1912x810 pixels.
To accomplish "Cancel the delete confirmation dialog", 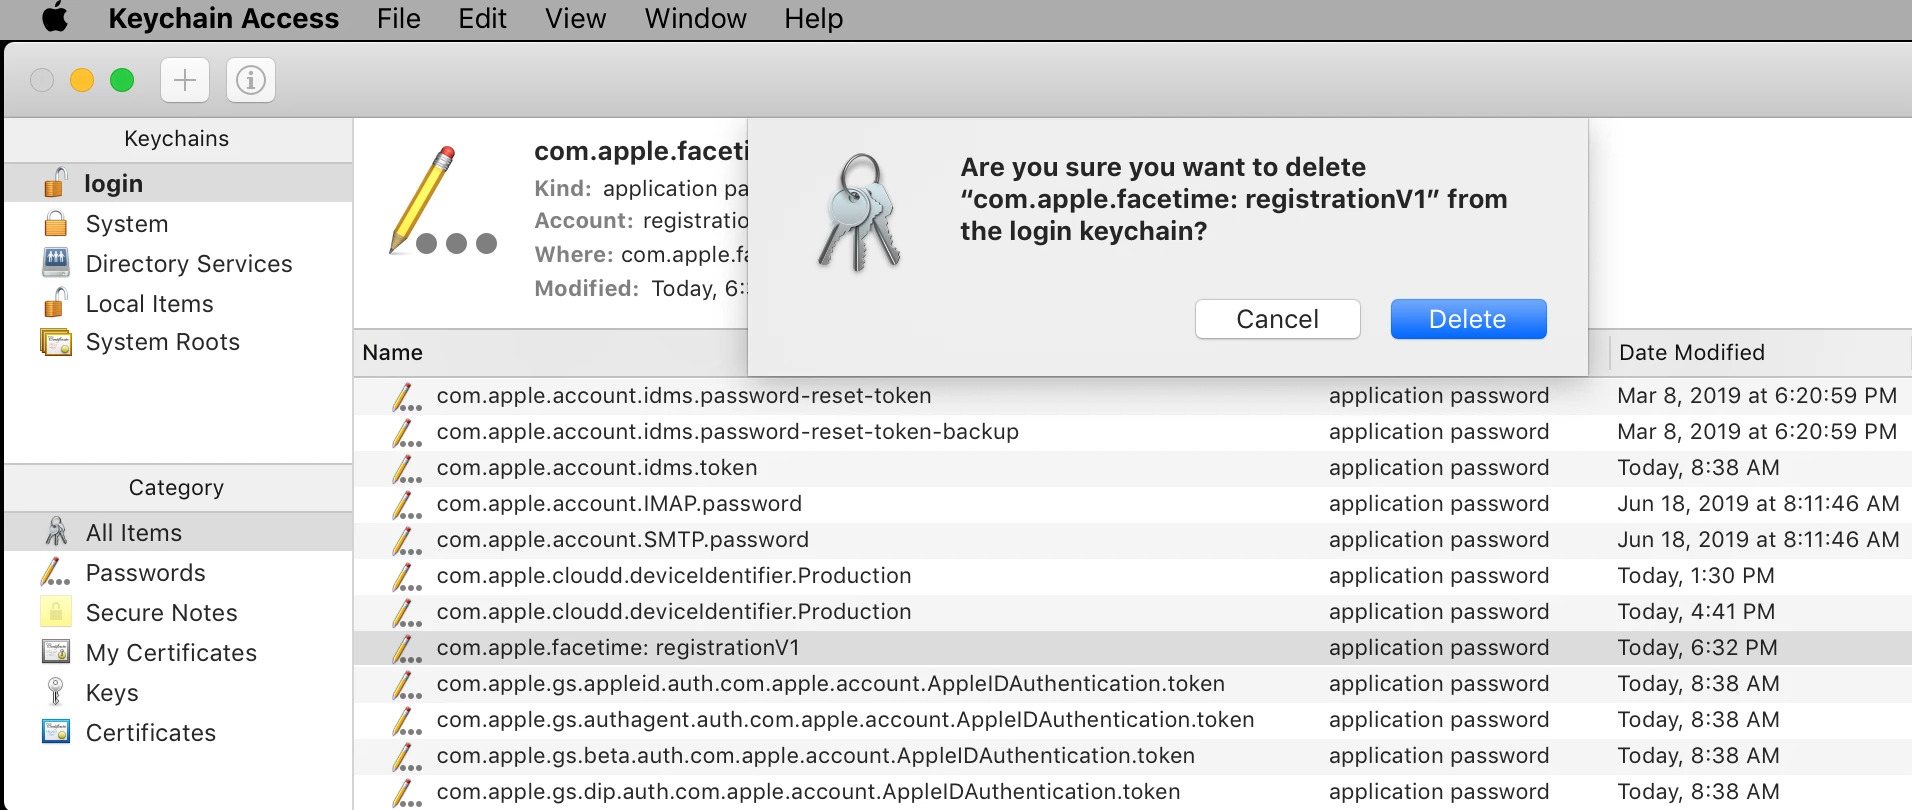I will [1277, 319].
